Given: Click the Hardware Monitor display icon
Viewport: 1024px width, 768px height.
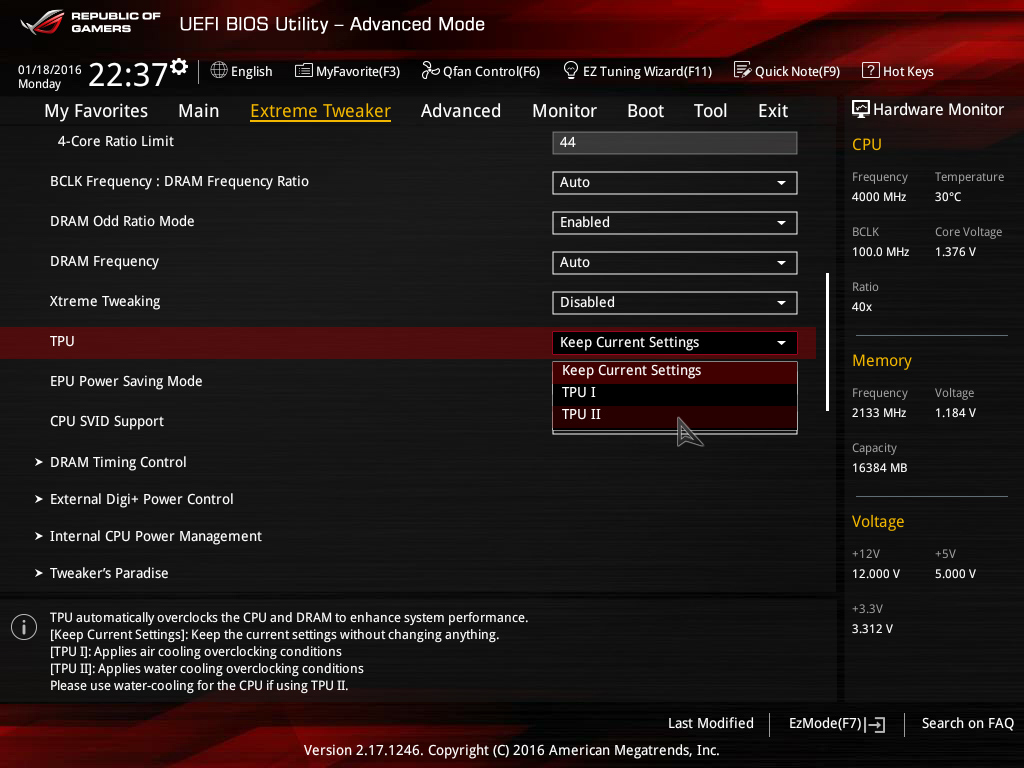Looking at the screenshot, I should click(x=861, y=109).
